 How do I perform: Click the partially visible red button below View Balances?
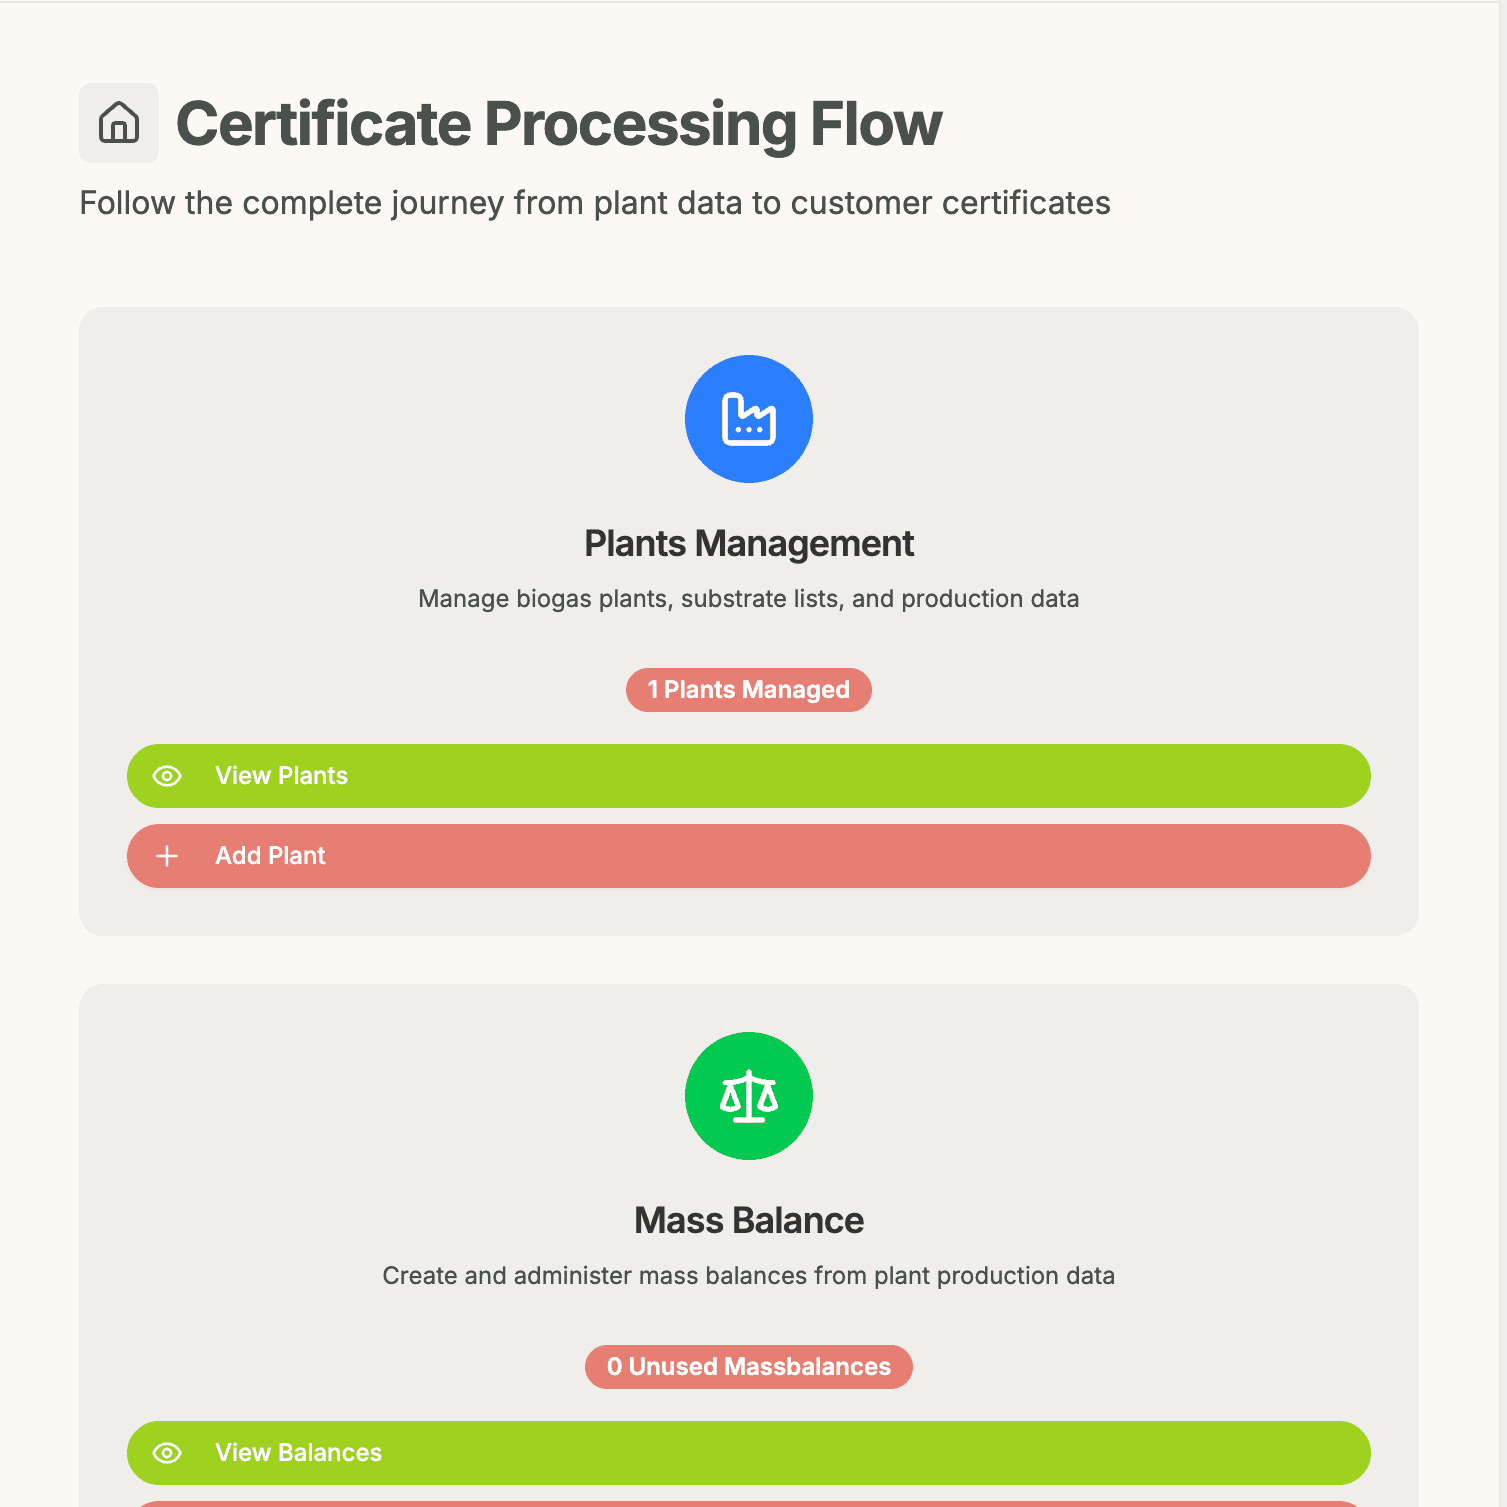(748, 1503)
